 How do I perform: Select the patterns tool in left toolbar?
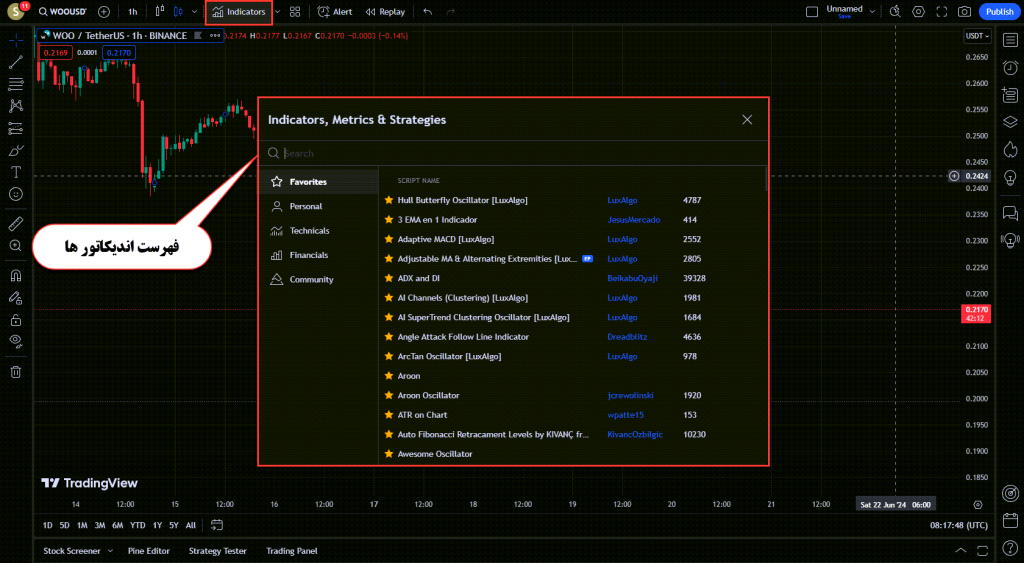(16, 106)
